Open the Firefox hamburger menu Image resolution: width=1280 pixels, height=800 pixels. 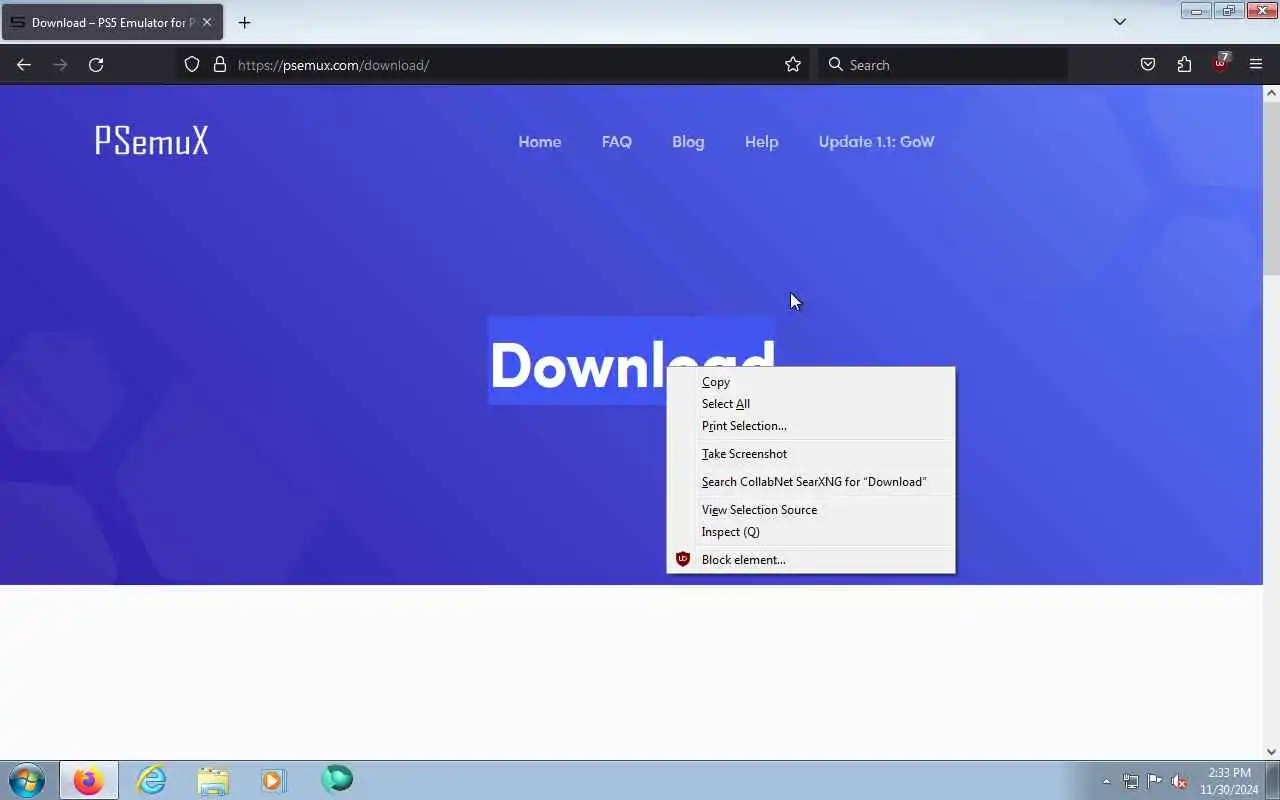pyautogui.click(x=1256, y=65)
